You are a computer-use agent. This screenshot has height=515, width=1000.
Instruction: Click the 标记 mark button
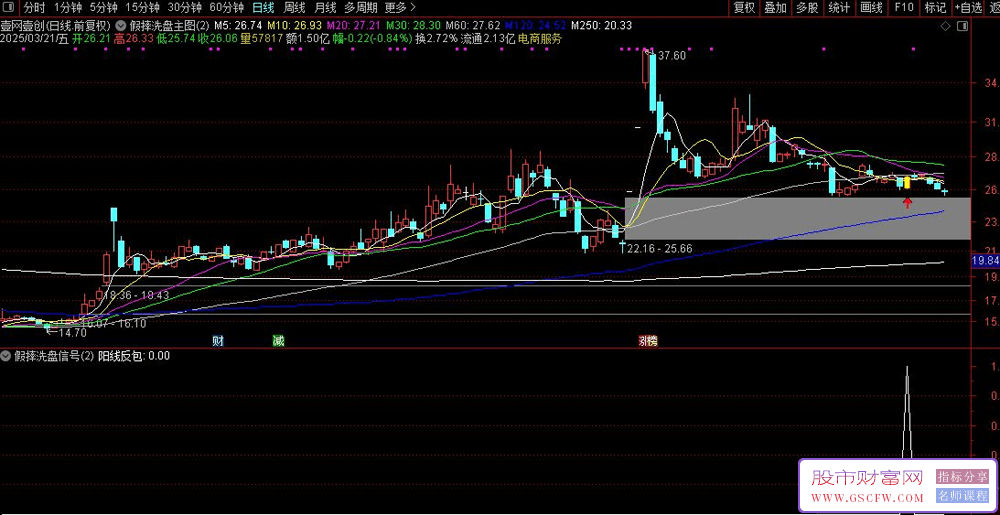click(936, 8)
